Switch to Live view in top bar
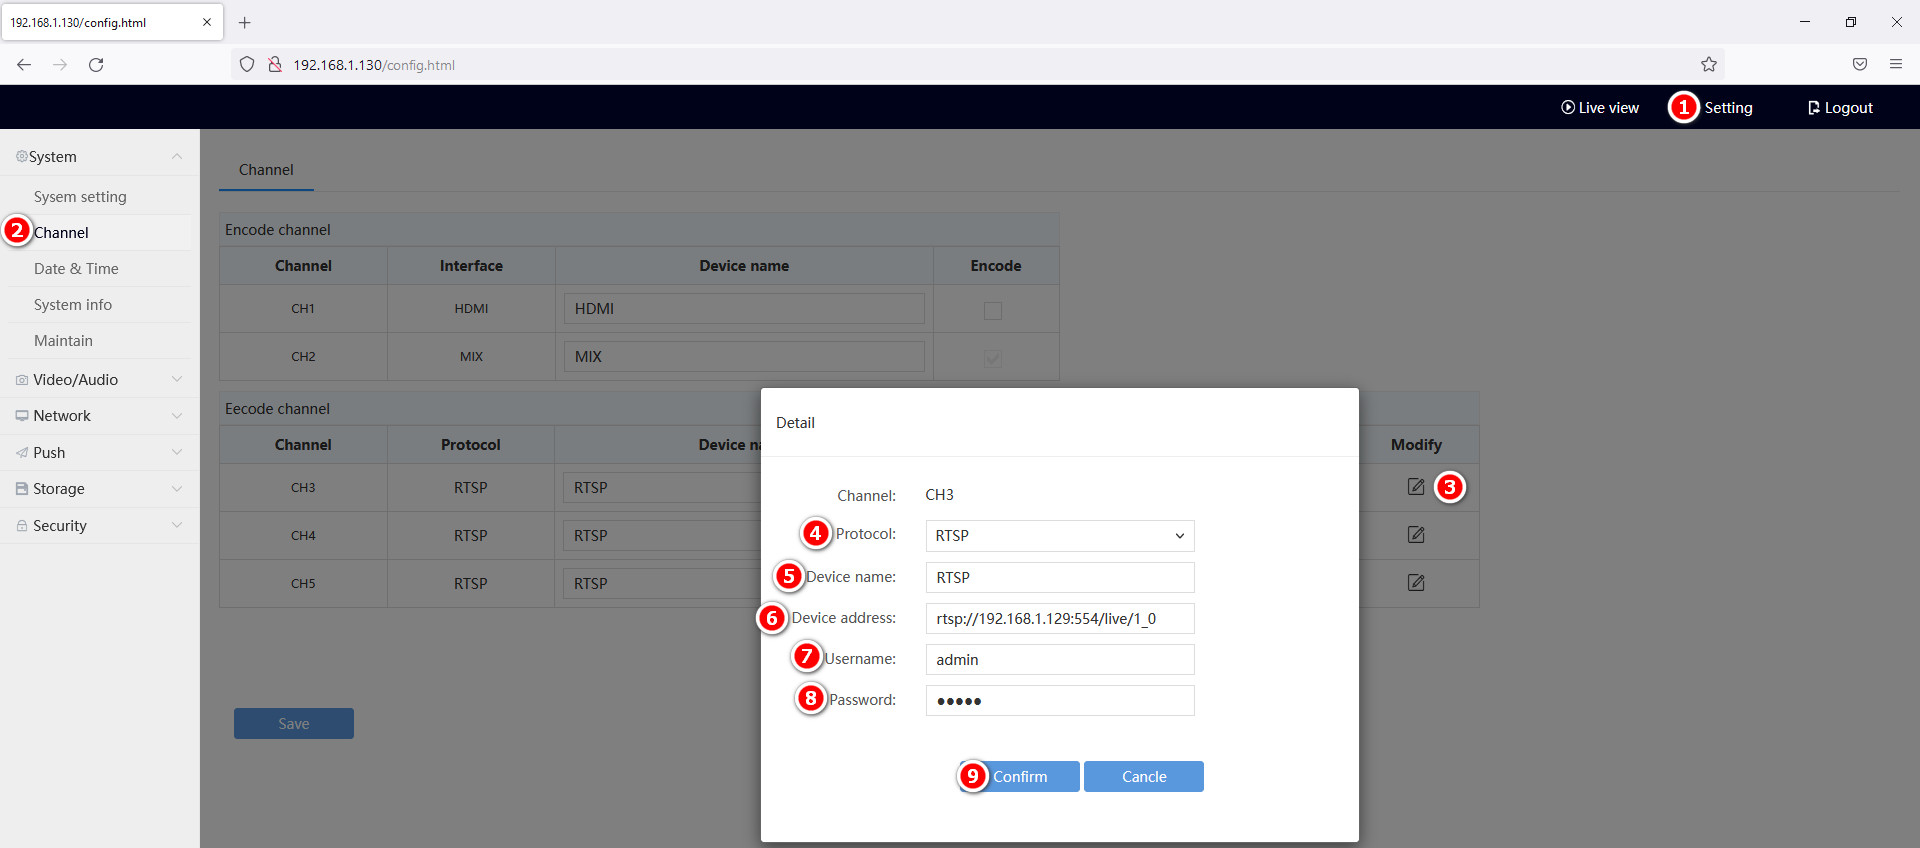This screenshot has width=1920, height=848. (x=1600, y=108)
